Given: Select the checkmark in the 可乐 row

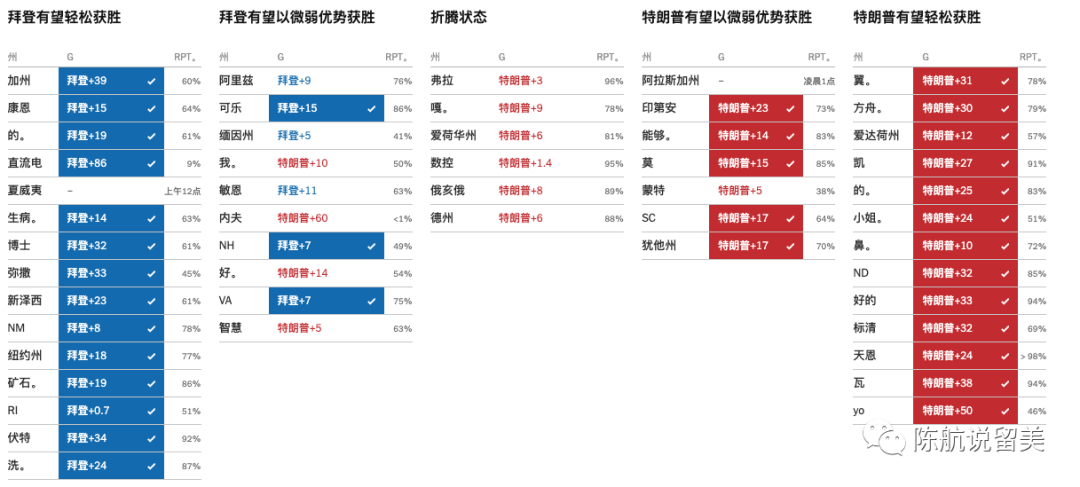Looking at the screenshot, I should pos(372,108).
